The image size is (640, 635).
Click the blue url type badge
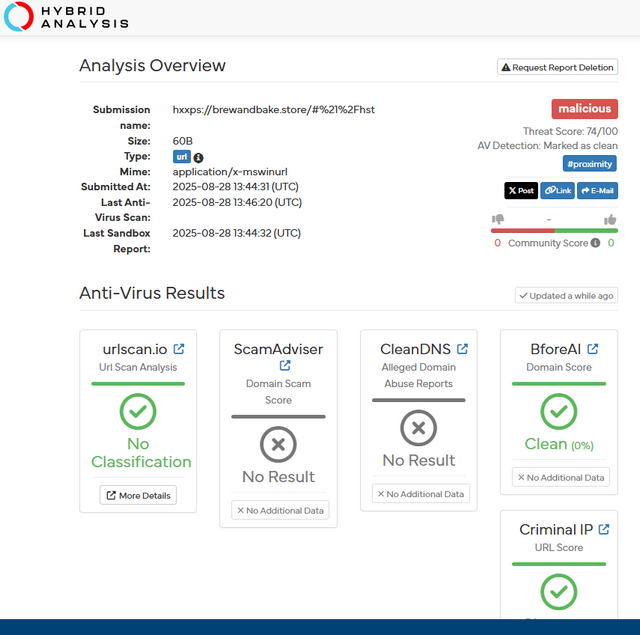tap(182, 157)
